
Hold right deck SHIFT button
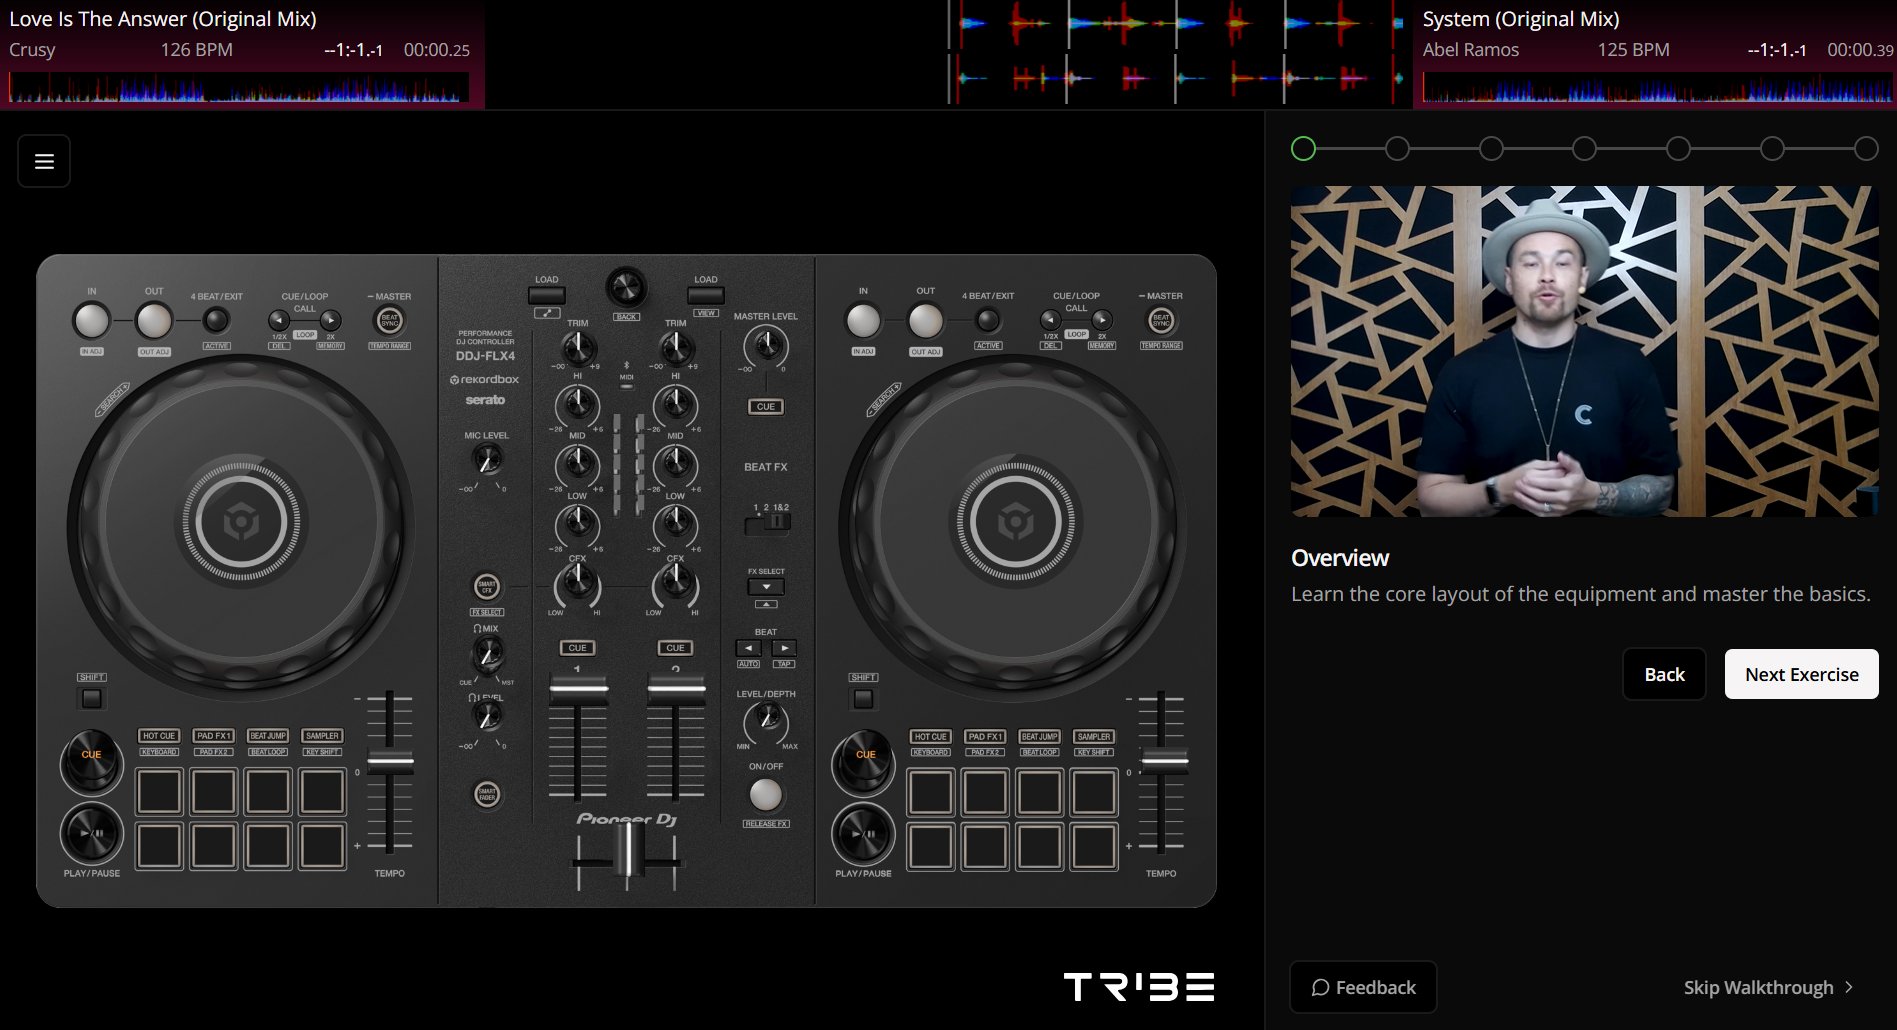863,698
